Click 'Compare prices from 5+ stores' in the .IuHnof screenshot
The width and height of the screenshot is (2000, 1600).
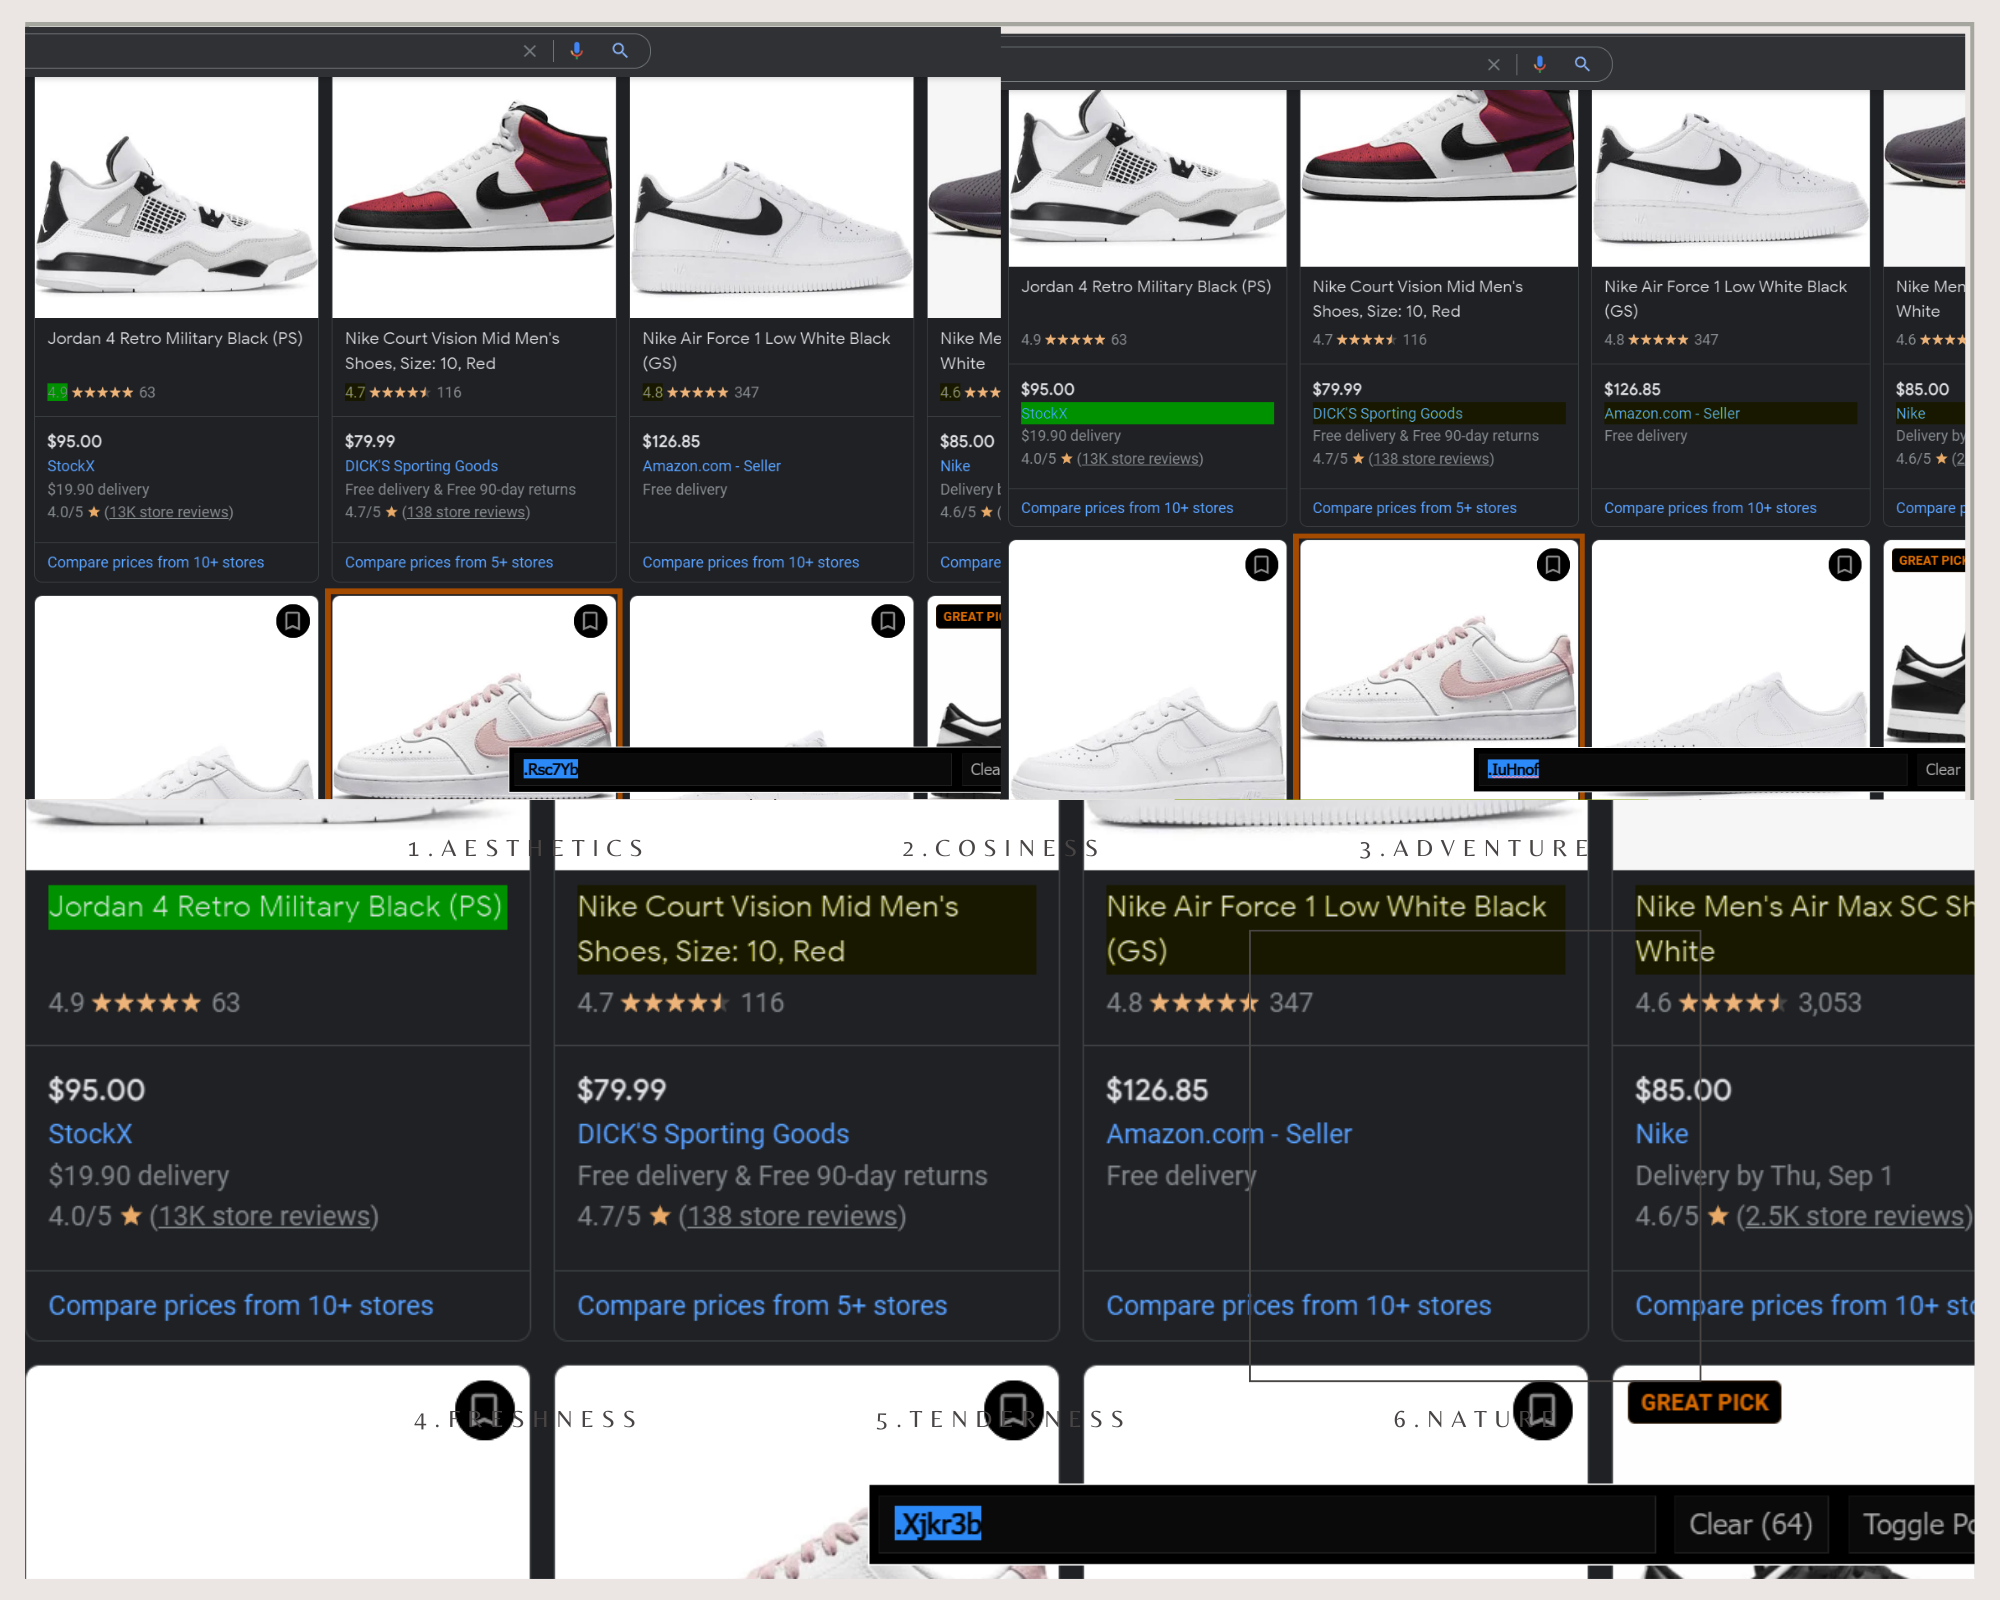[1414, 508]
